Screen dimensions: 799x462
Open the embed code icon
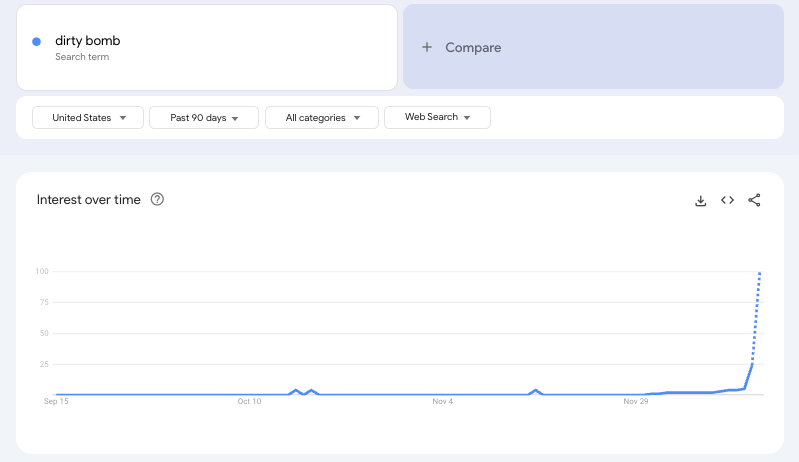point(727,200)
